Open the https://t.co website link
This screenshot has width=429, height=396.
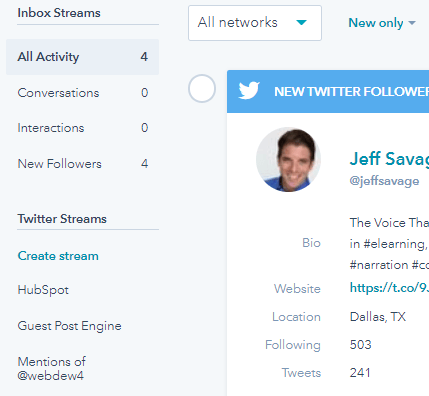point(389,288)
